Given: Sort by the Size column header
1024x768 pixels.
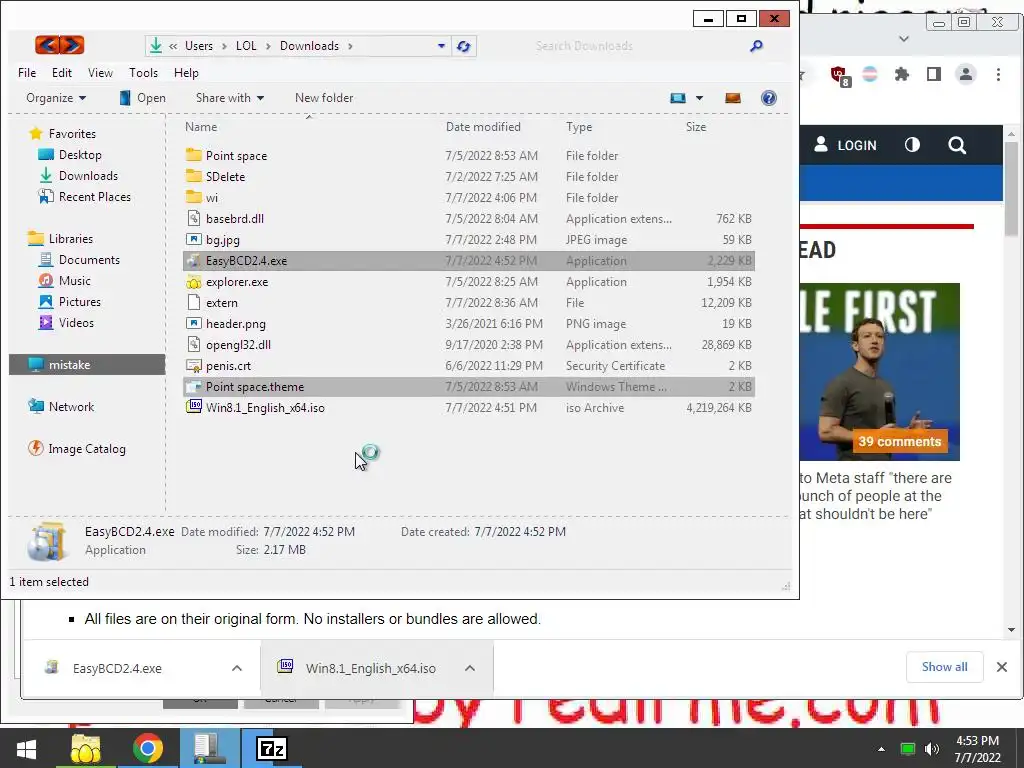Looking at the screenshot, I should 696,127.
